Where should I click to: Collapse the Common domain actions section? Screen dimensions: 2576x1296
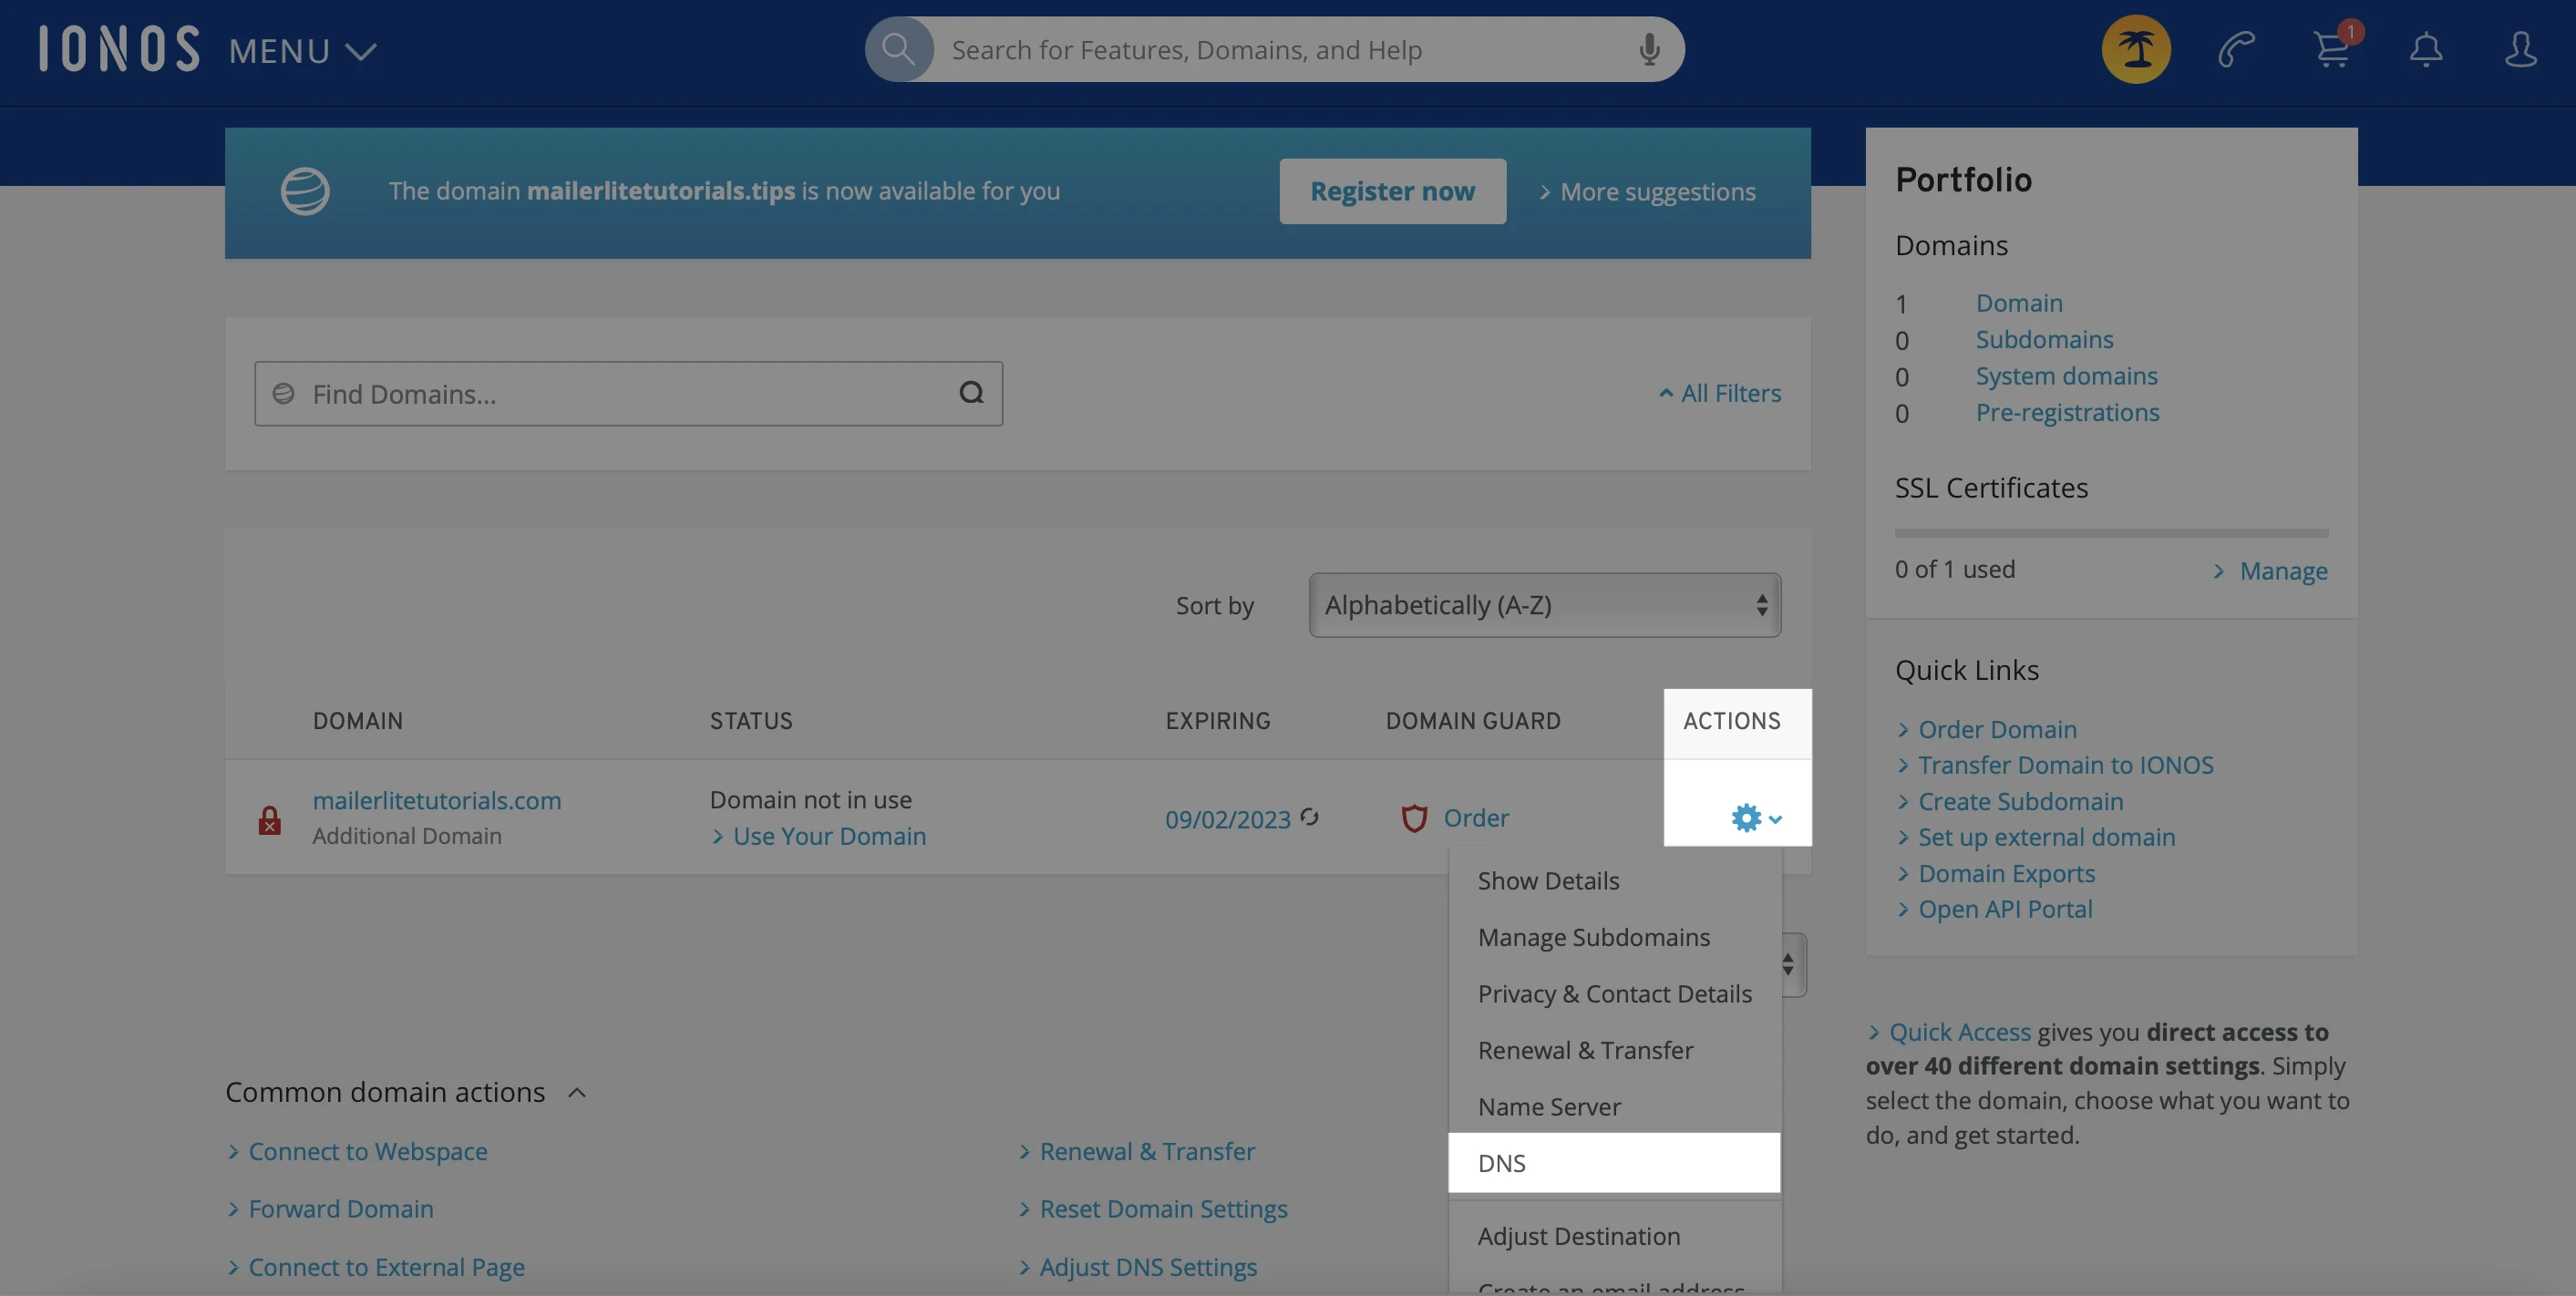[x=577, y=1092]
